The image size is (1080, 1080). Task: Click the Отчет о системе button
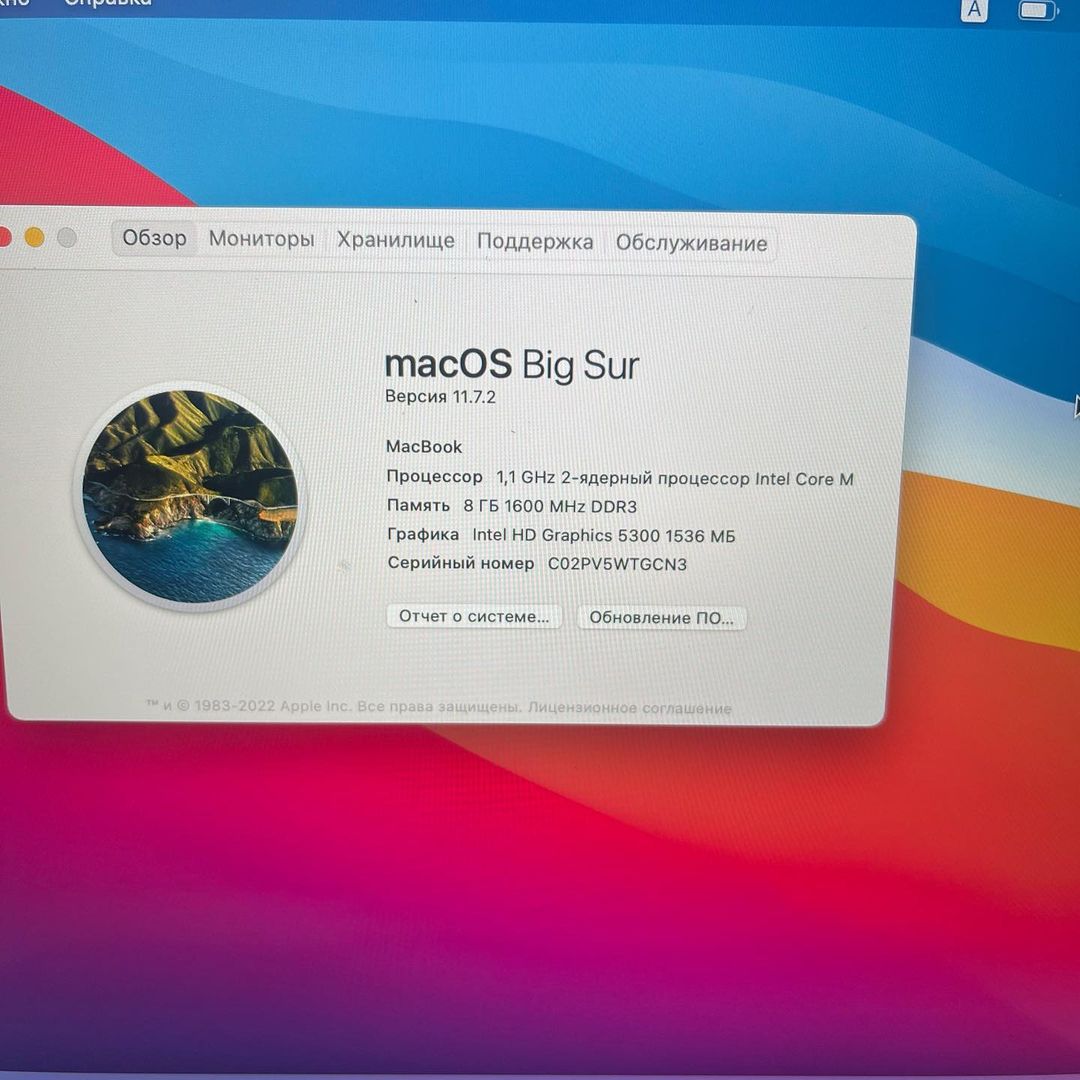[474, 616]
